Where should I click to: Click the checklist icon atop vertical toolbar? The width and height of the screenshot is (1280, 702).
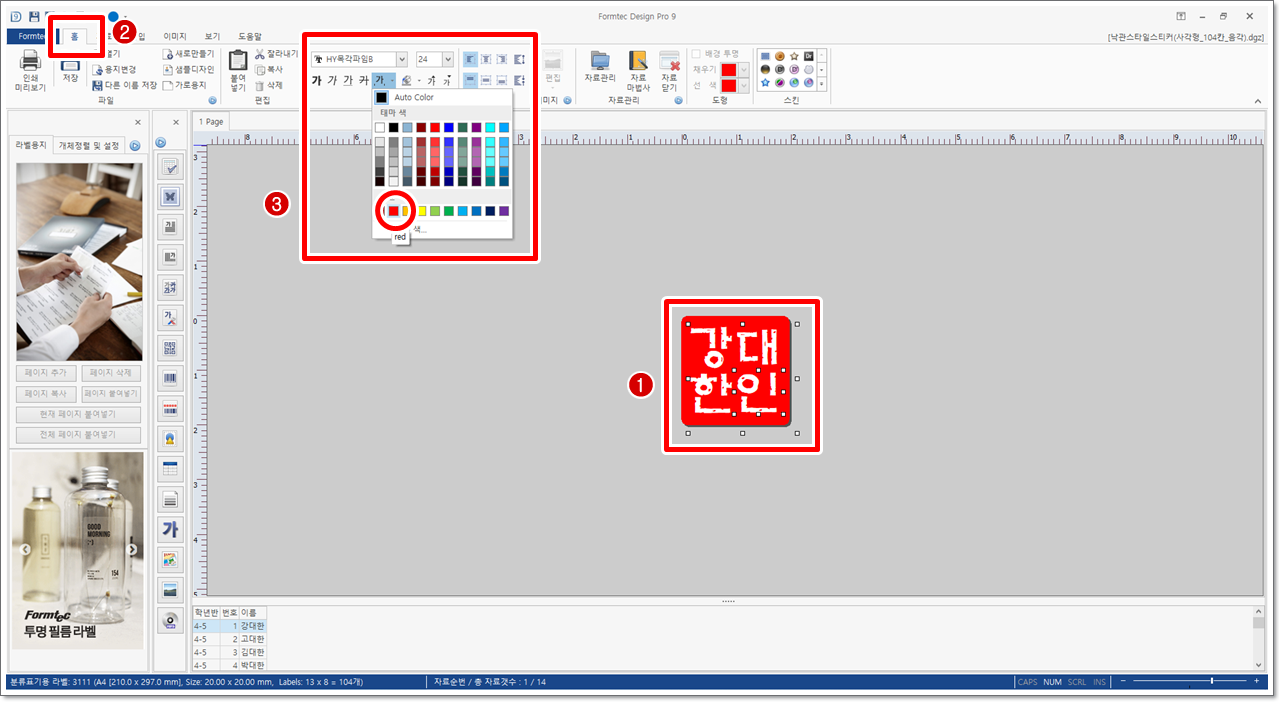pyautogui.click(x=170, y=167)
